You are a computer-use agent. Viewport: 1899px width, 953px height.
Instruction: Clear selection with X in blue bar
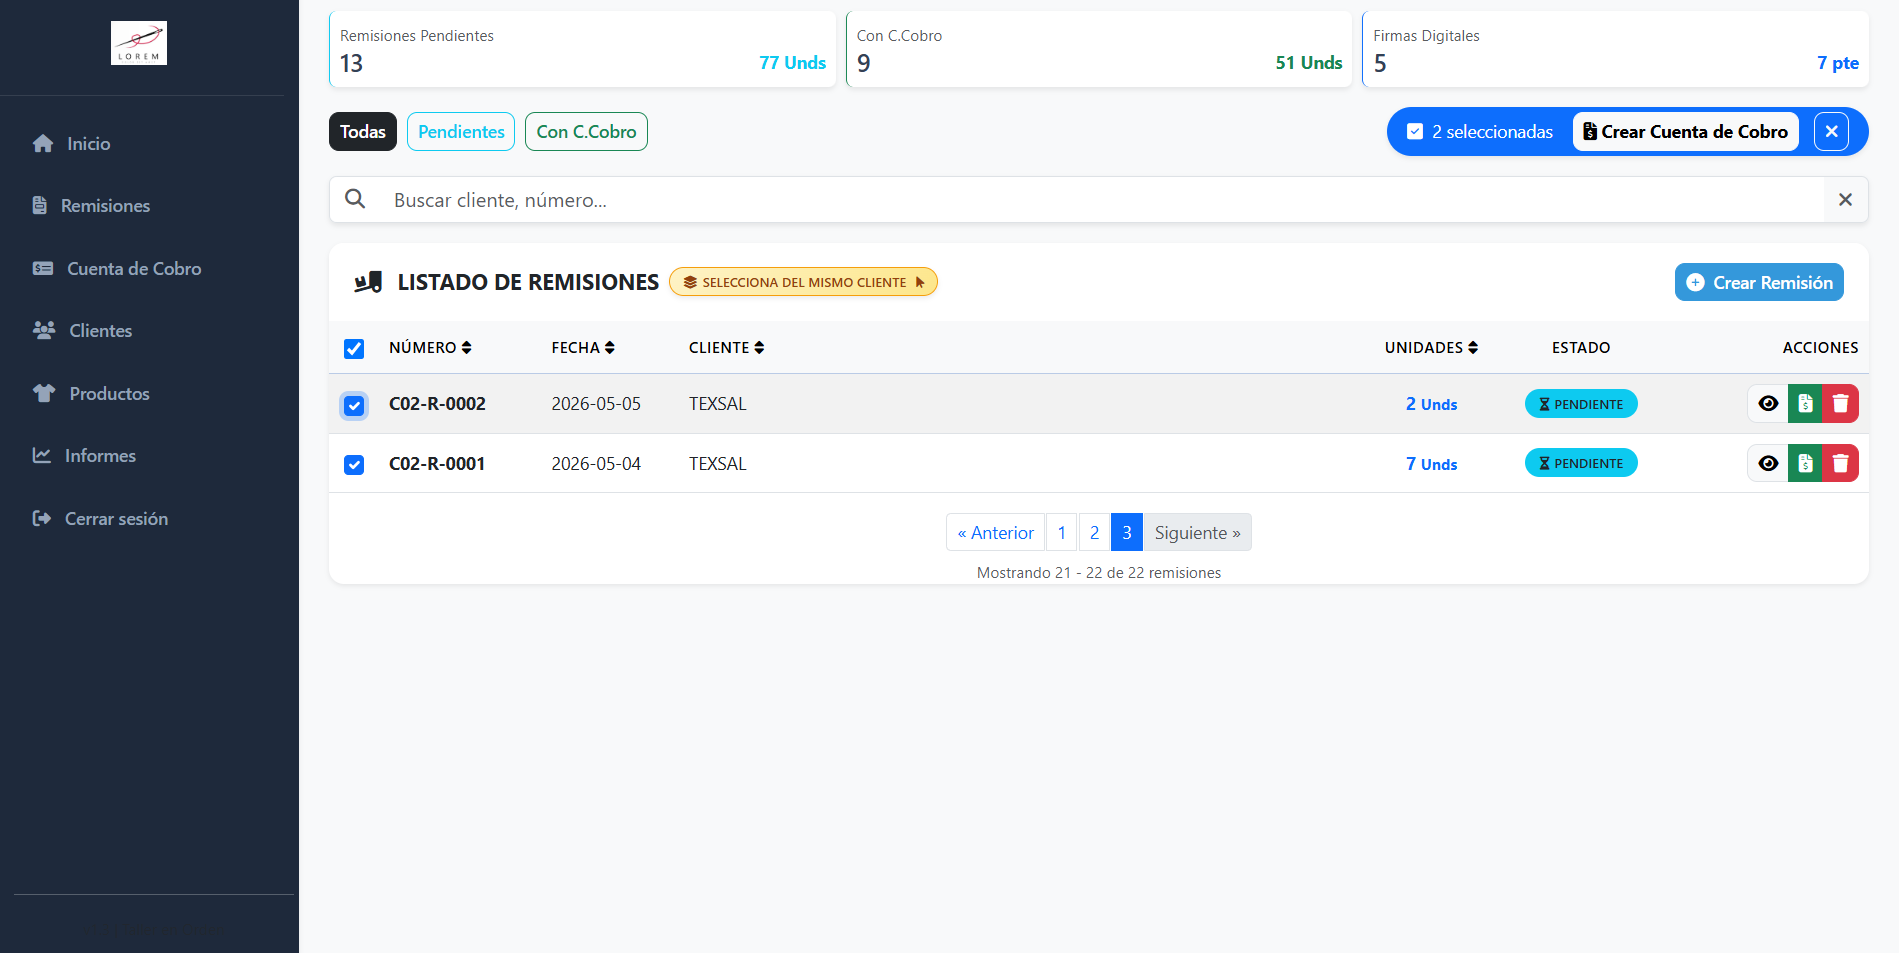point(1831,132)
